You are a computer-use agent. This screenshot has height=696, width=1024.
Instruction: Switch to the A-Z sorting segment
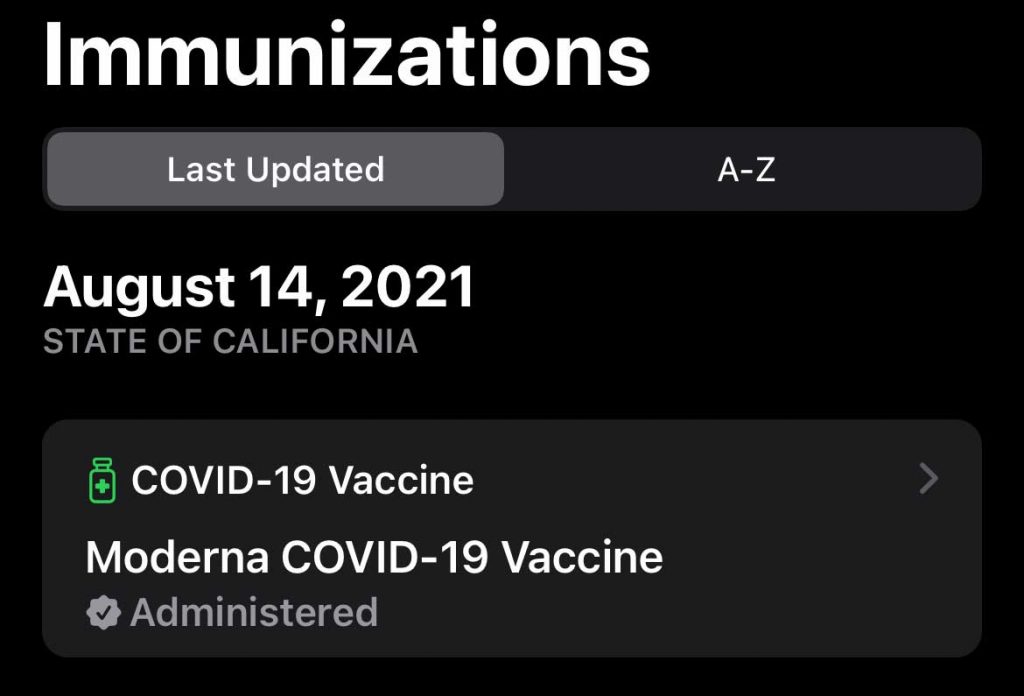[746, 169]
